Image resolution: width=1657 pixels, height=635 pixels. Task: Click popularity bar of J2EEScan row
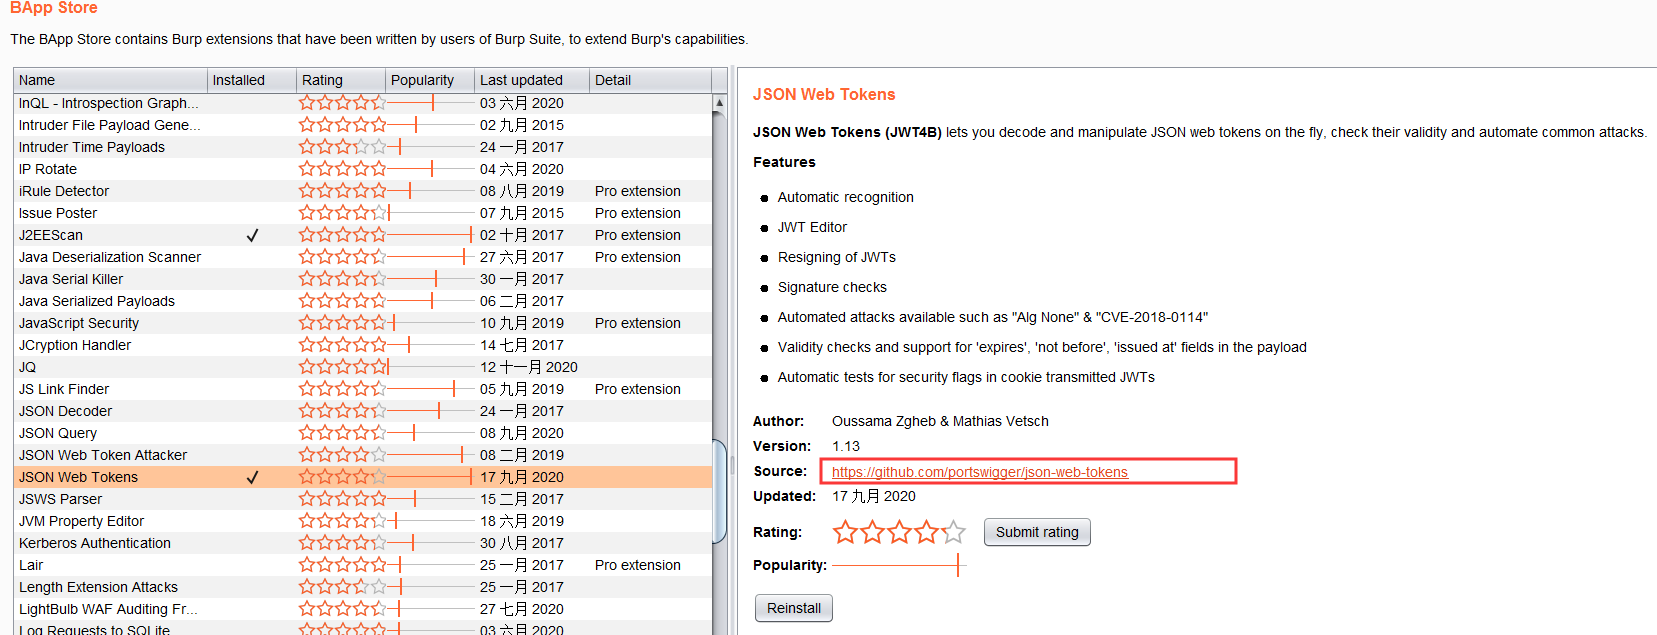(x=430, y=235)
